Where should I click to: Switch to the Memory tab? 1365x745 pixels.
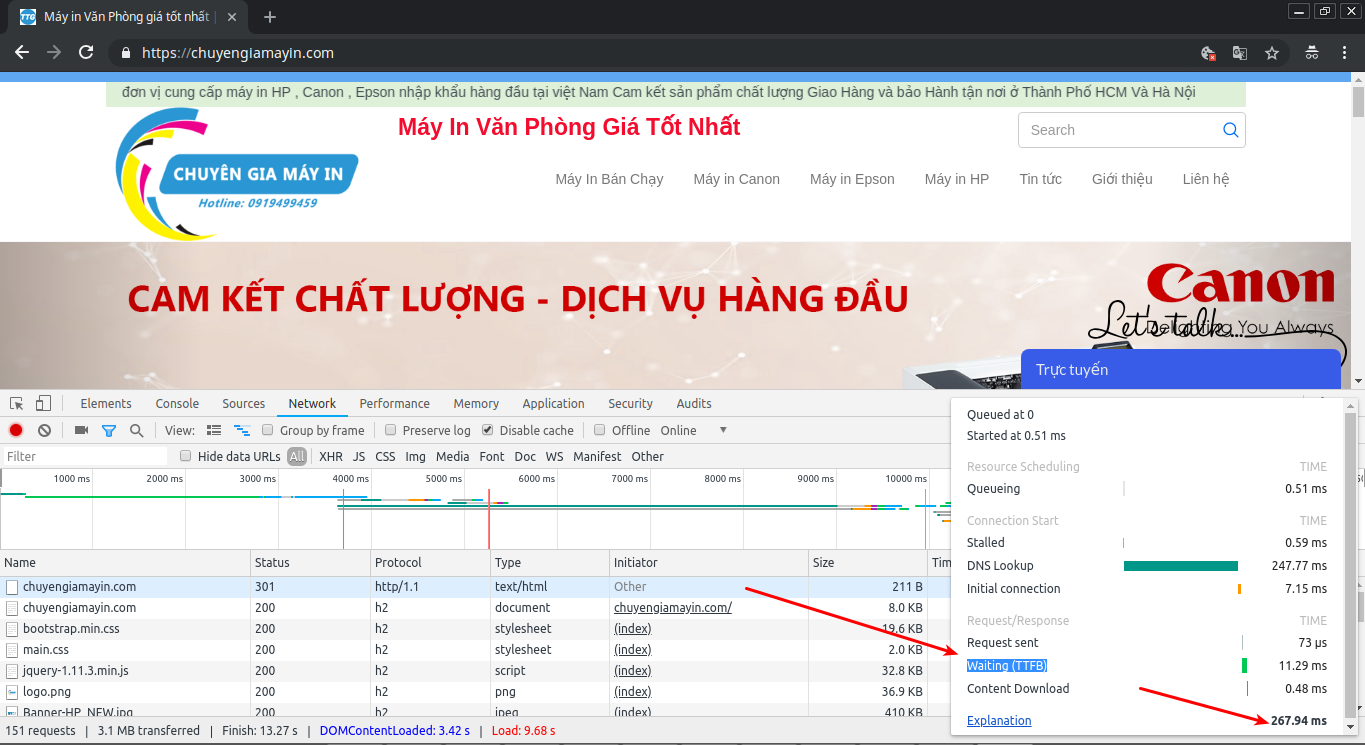pyautogui.click(x=476, y=404)
